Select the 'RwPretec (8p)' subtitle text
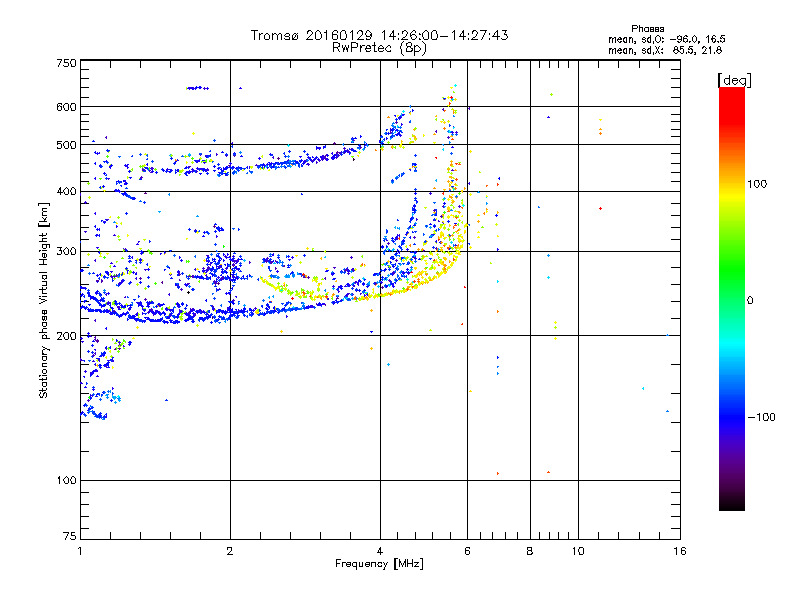The image size is (800, 600). click(x=379, y=48)
